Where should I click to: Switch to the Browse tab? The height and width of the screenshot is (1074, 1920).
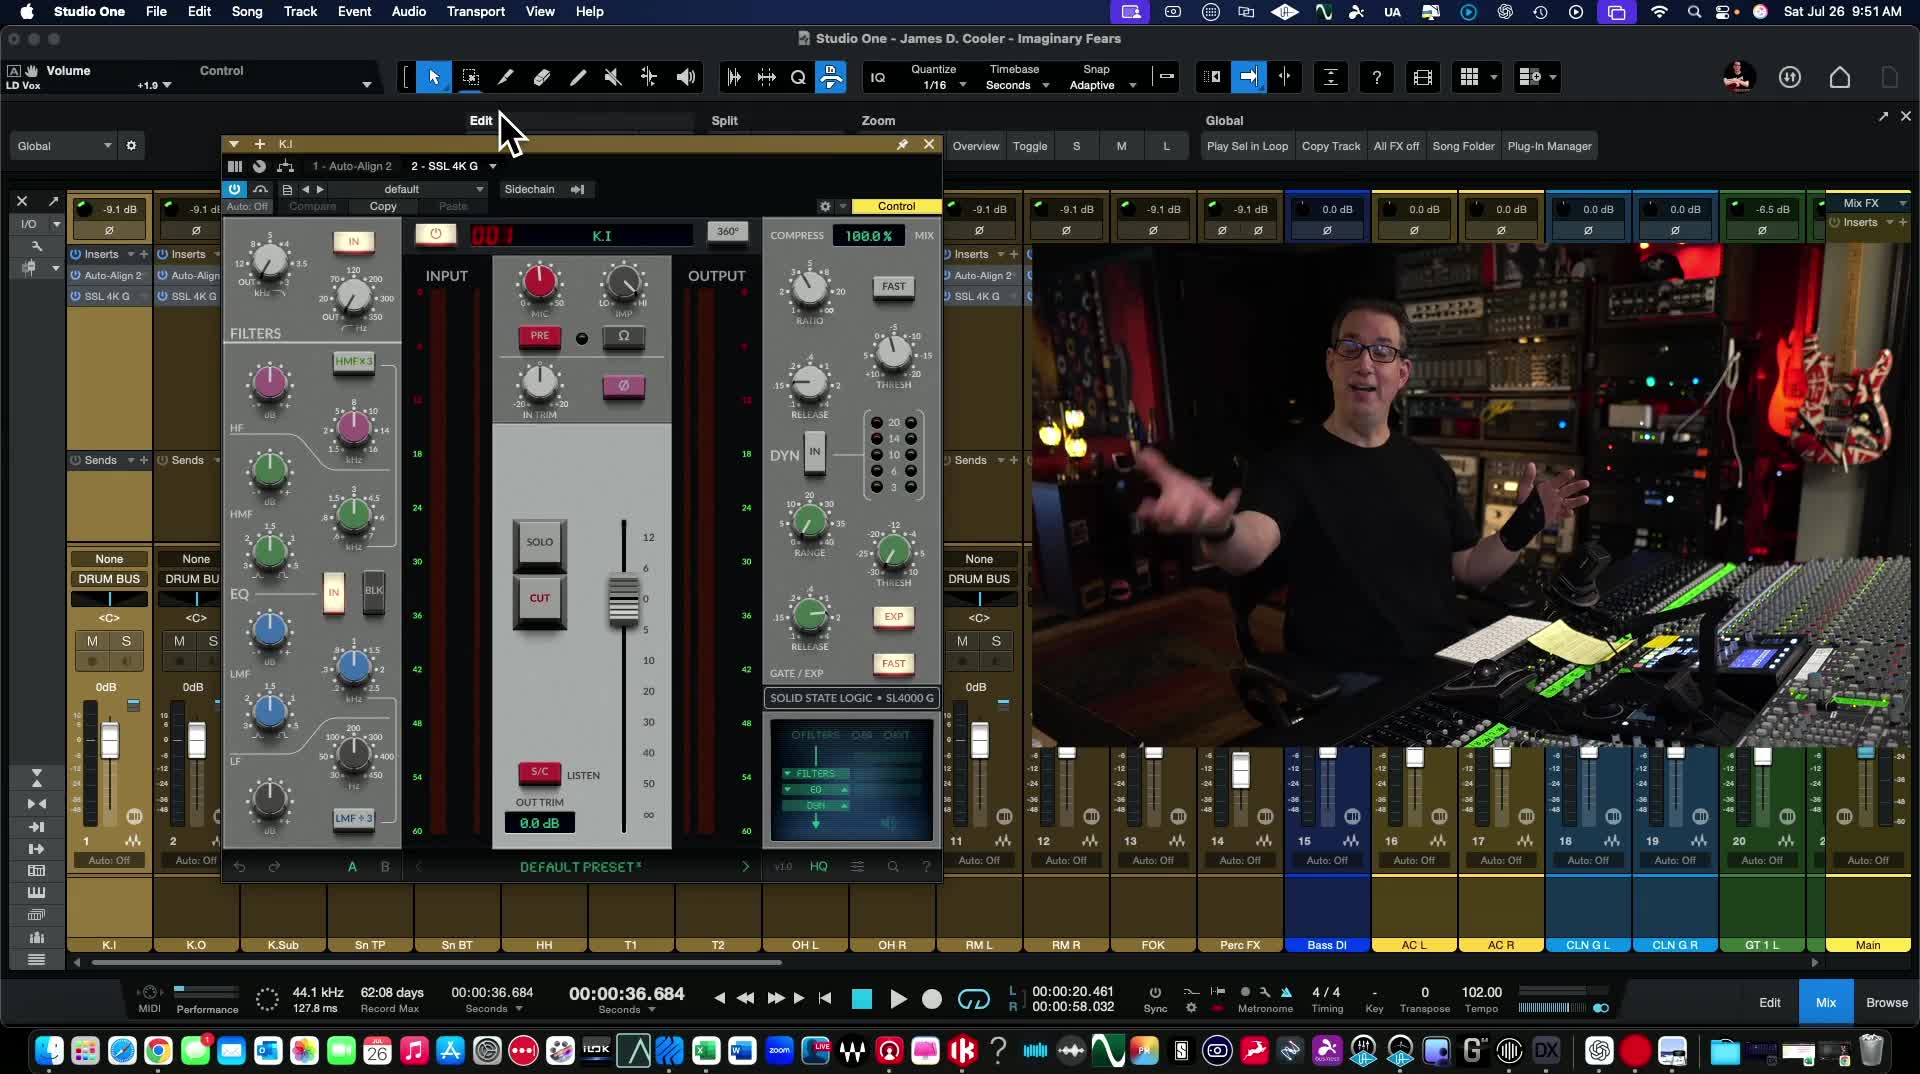(1886, 1002)
